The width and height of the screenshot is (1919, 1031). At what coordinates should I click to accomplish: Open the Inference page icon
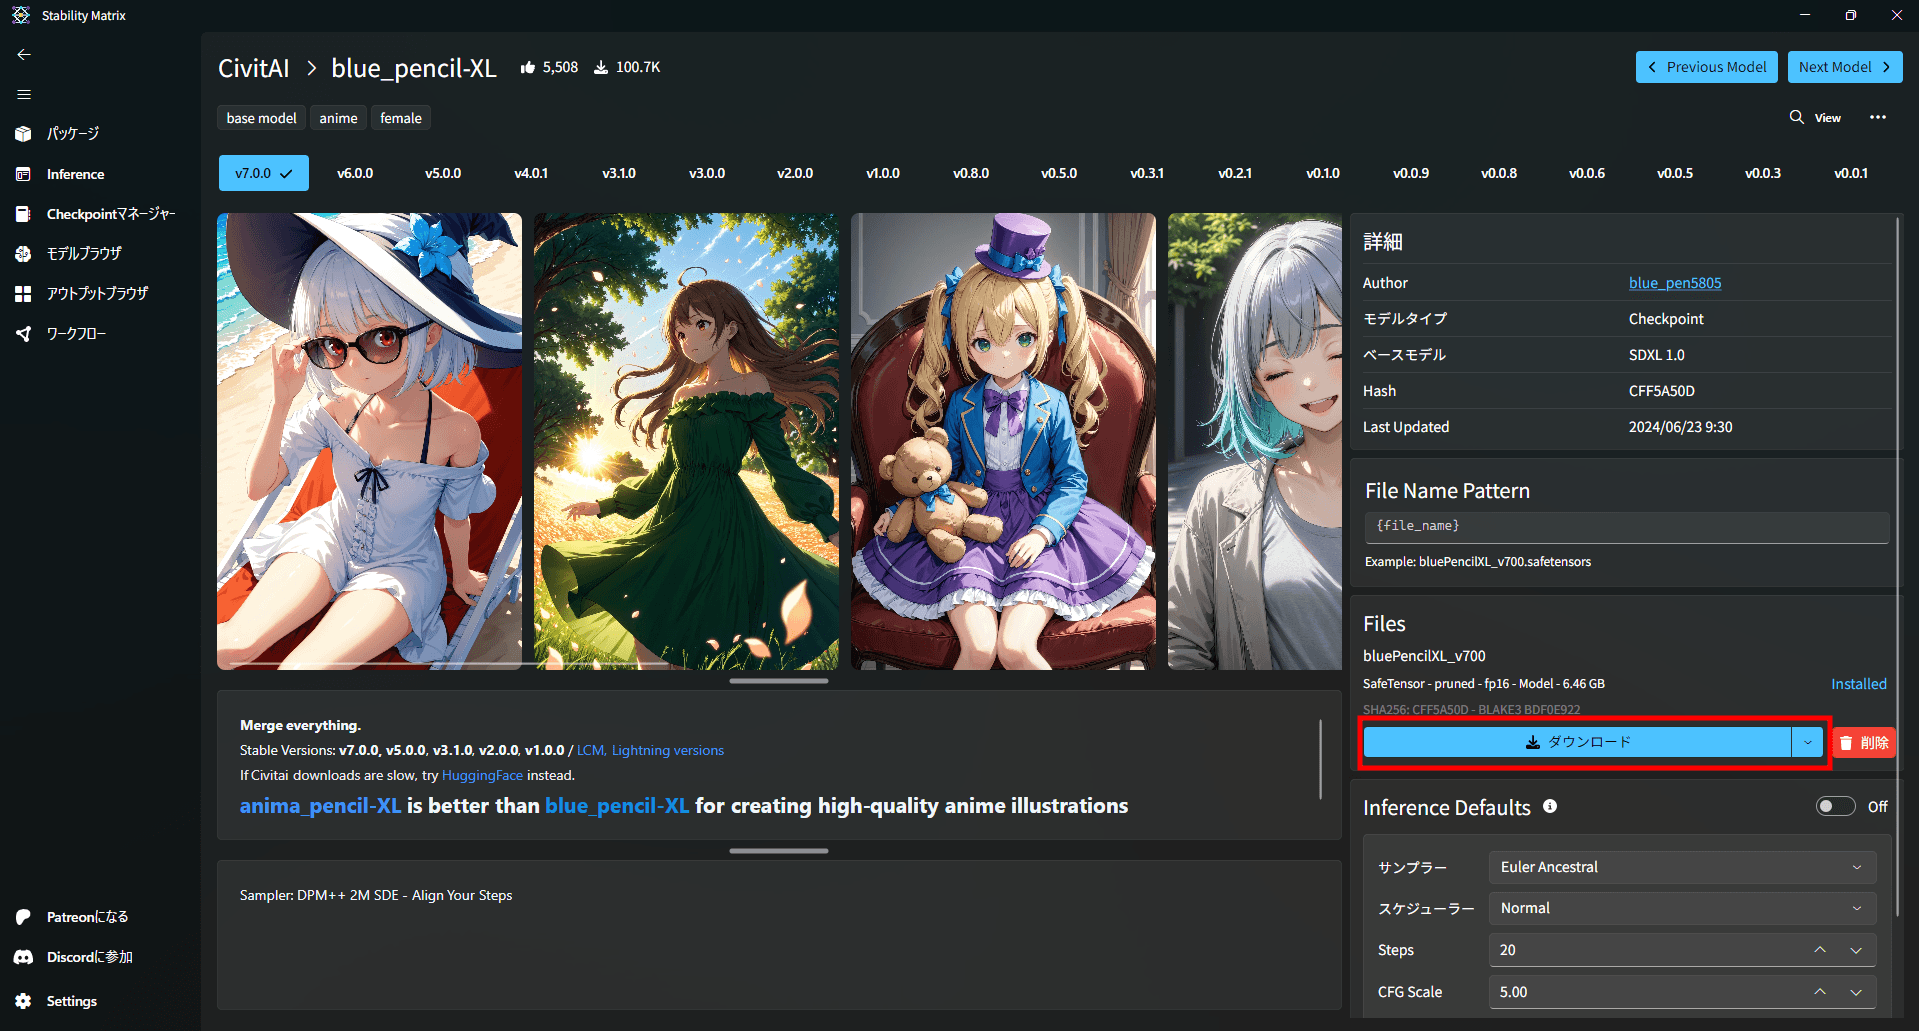(x=24, y=174)
